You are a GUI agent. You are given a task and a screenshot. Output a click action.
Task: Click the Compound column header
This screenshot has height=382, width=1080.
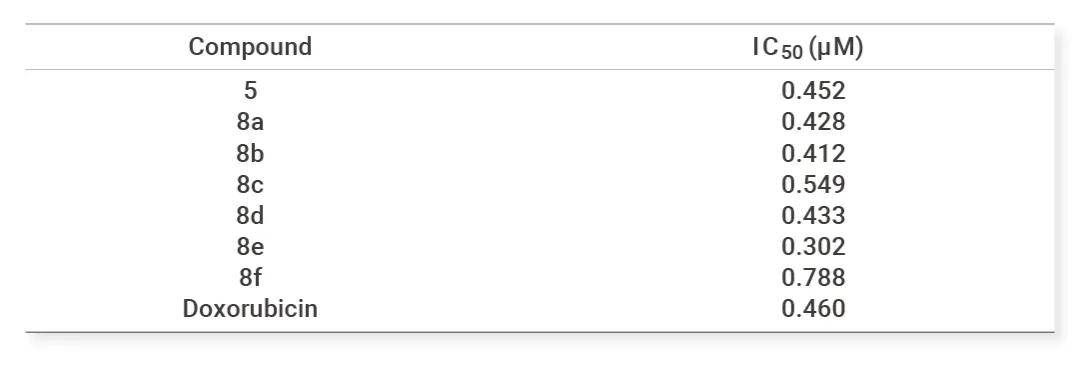coord(250,47)
